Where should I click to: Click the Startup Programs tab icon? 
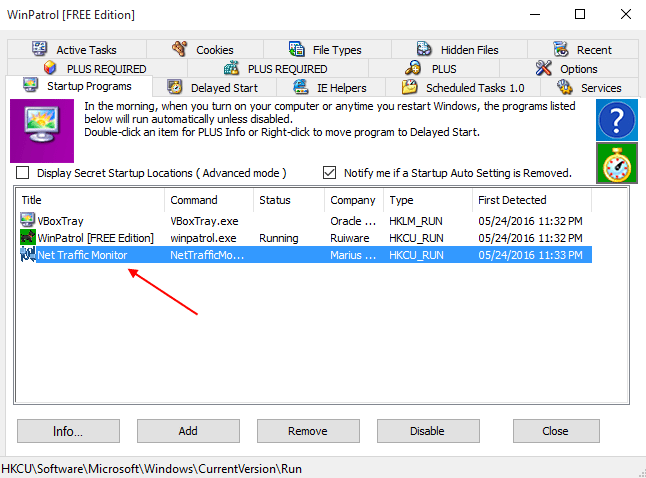pyautogui.click(x=30, y=85)
